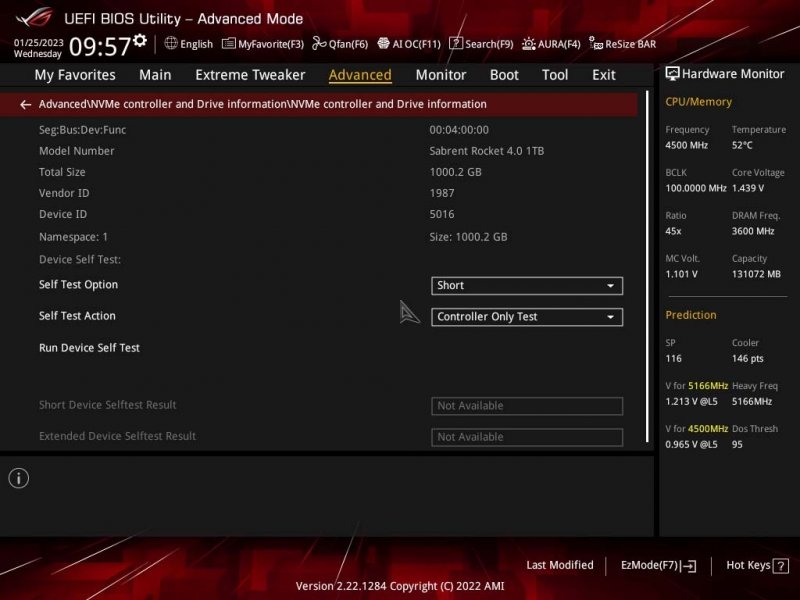Open ReSize BAR setting
Viewport: 800px width, 600px height.
[622, 44]
